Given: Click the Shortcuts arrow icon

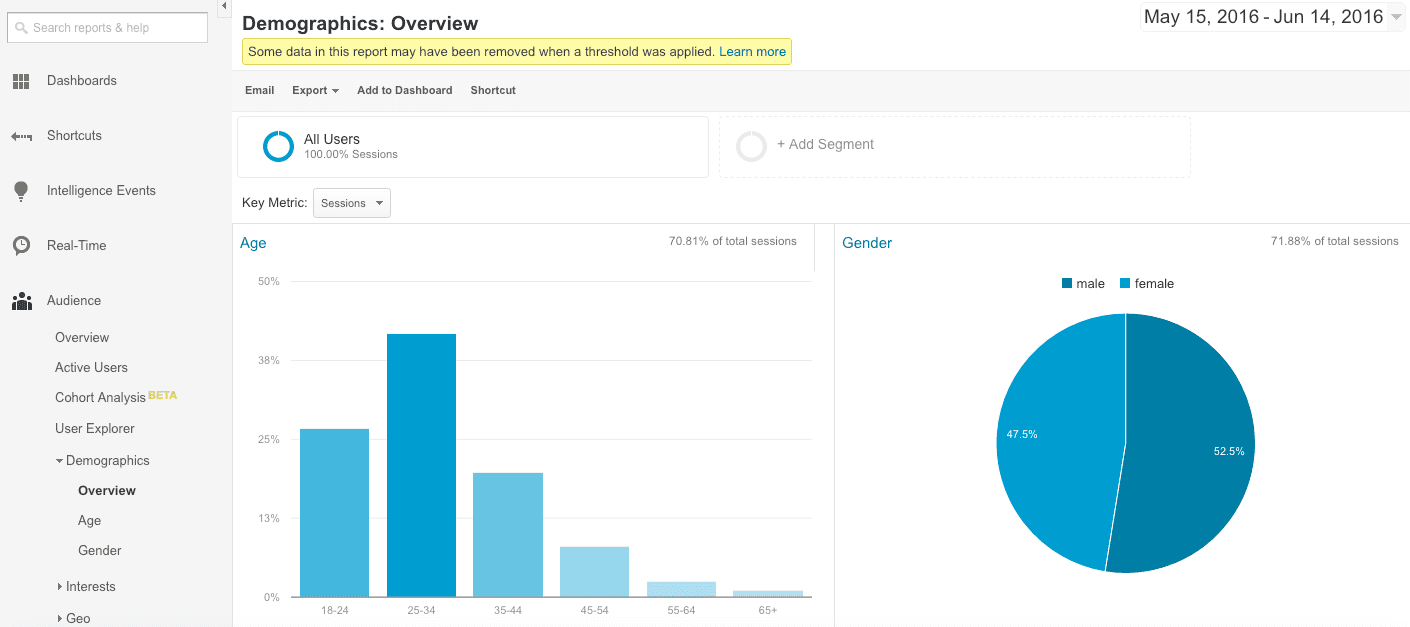Looking at the screenshot, I should click(x=21, y=136).
